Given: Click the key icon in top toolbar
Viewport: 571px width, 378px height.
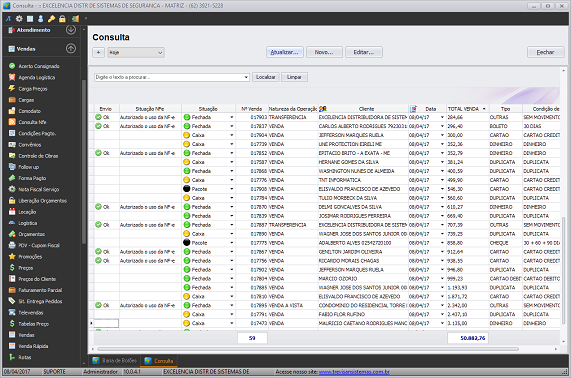Looking at the screenshot, I should 51,19.
